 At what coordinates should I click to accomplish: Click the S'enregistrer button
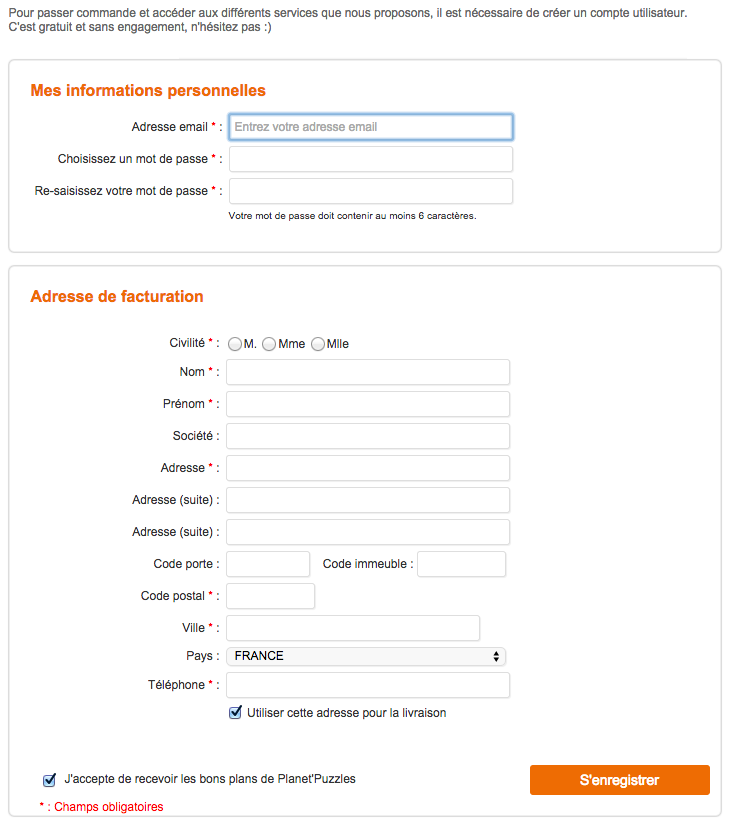click(x=619, y=780)
